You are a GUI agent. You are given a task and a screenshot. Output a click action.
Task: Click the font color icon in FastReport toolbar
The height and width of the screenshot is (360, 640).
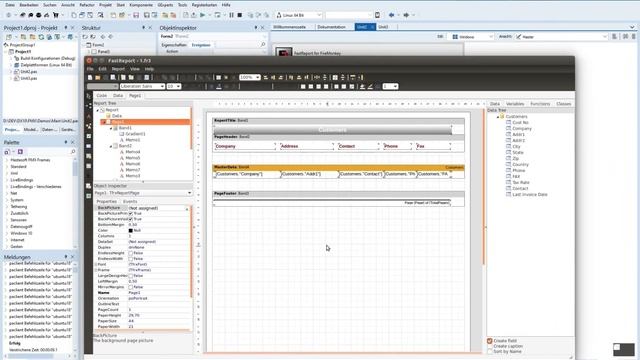pos(219,86)
